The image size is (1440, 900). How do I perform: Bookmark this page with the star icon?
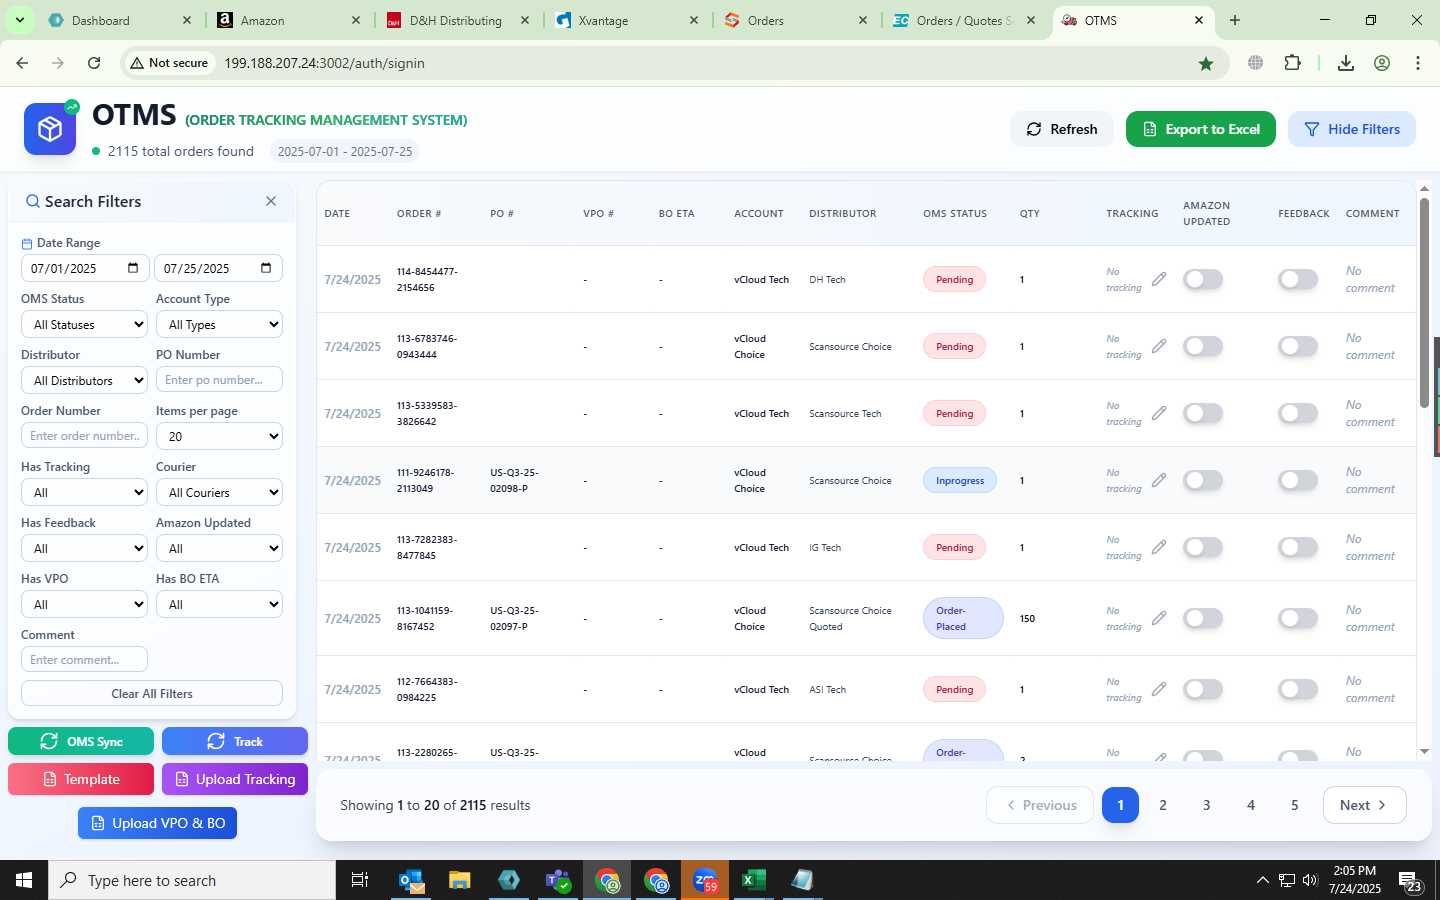[1206, 63]
